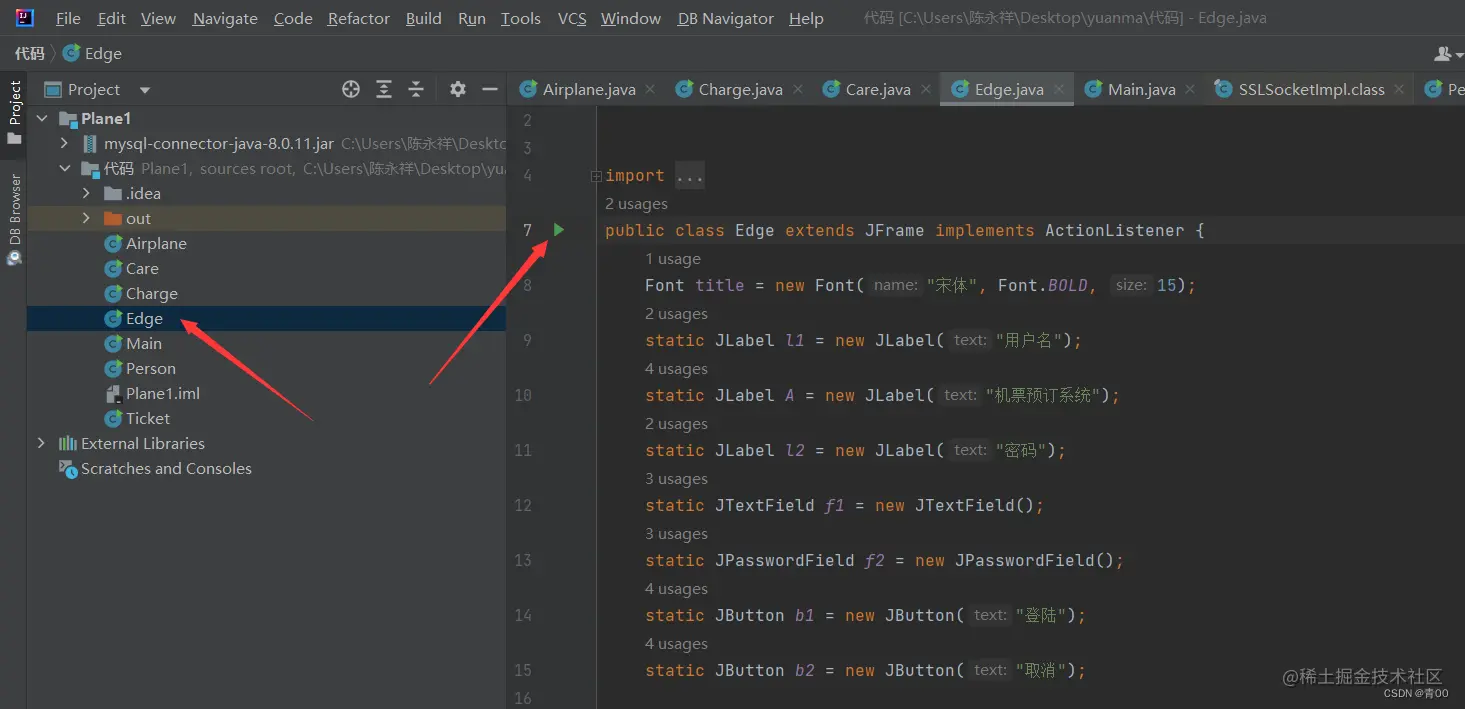Click the Expand All icon in Project panel
The image size is (1465, 709).
[384, 89]
